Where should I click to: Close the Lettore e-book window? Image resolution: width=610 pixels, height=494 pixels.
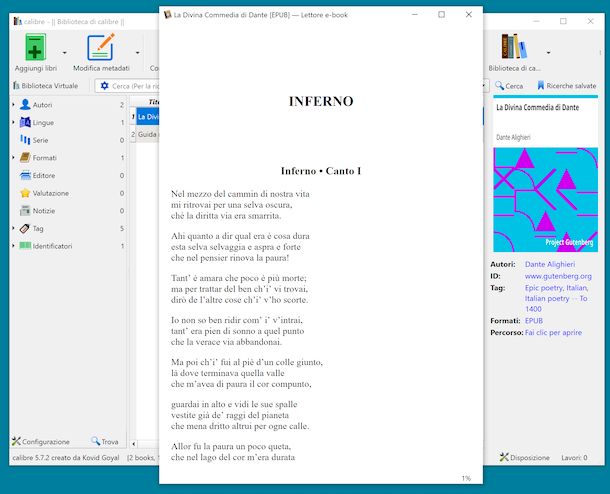[x=469, y=14]
